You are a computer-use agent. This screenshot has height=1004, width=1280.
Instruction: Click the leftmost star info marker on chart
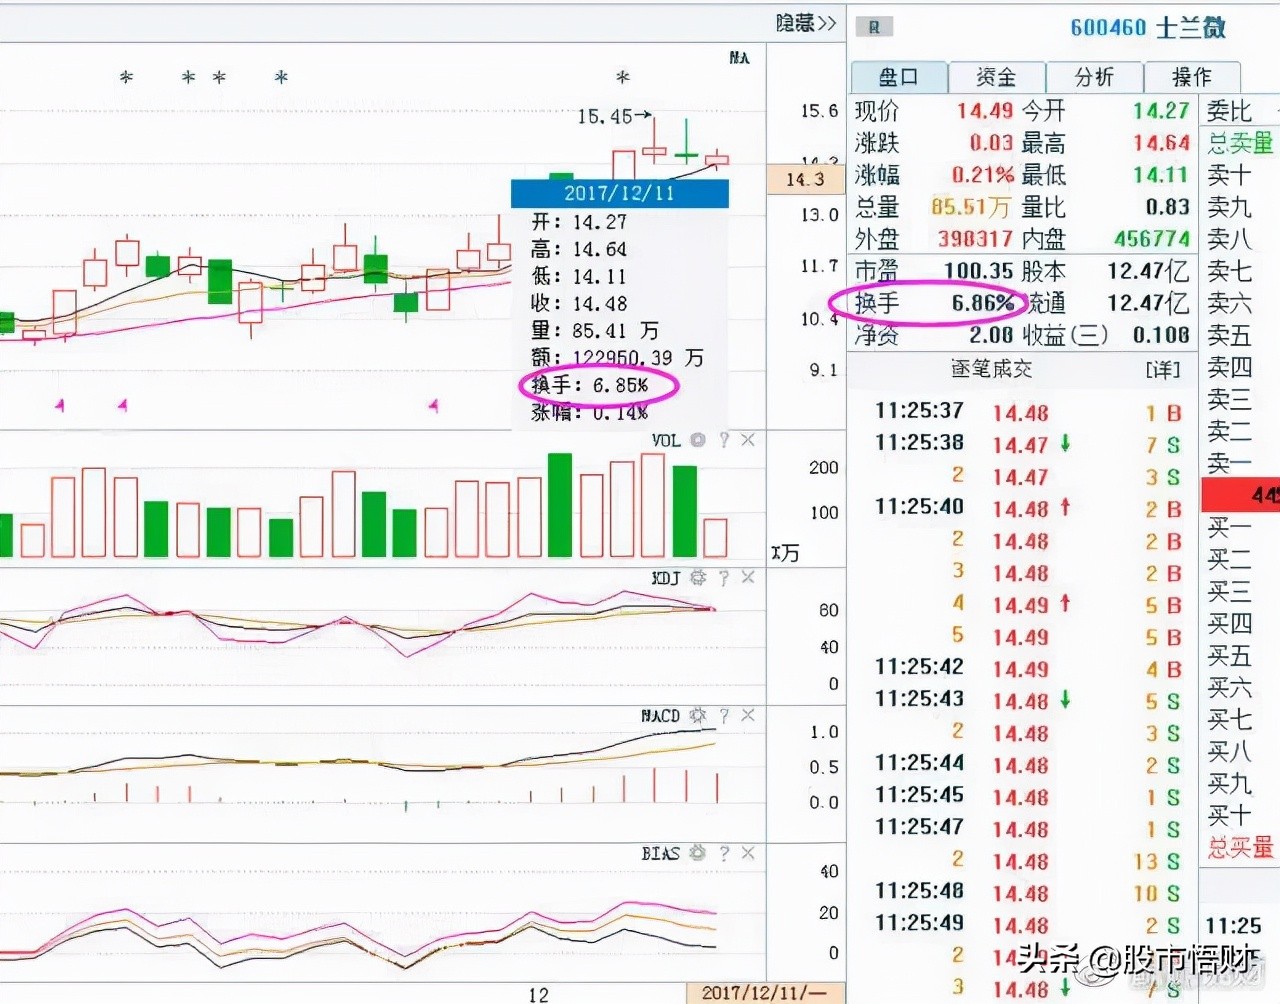point(126,77)
